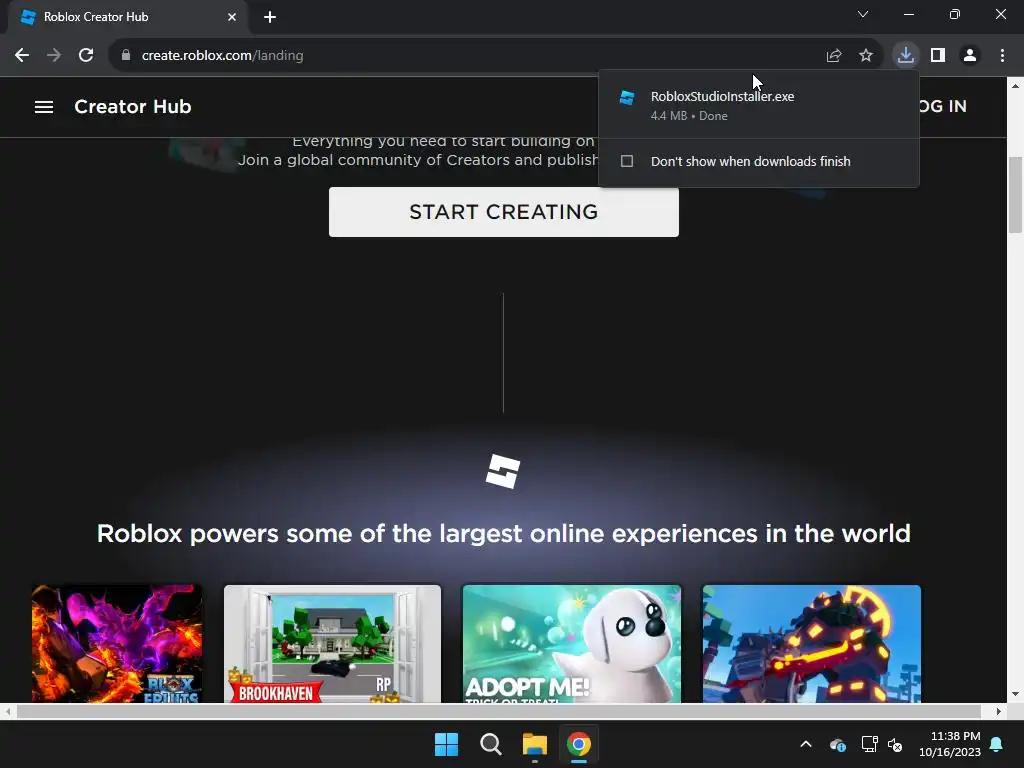Open the notification bell
The width and height of the screenshot is (1024, 768).
click(x=997, y=744)
